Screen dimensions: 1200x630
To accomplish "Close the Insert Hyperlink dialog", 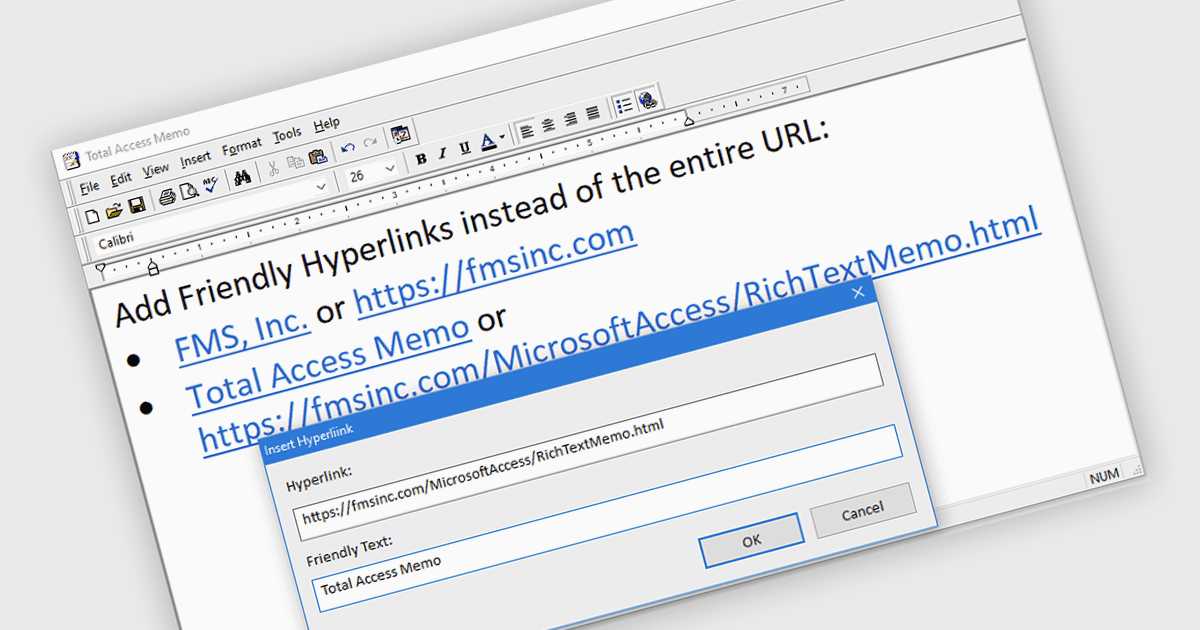I will pyautogui.click(x=858, y=293).
